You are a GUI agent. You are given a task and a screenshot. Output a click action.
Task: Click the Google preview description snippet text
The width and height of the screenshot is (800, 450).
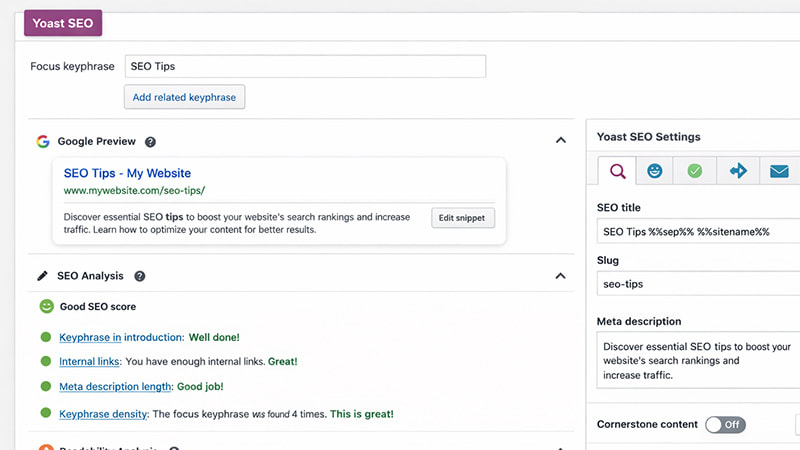click(x=237, y=223)
